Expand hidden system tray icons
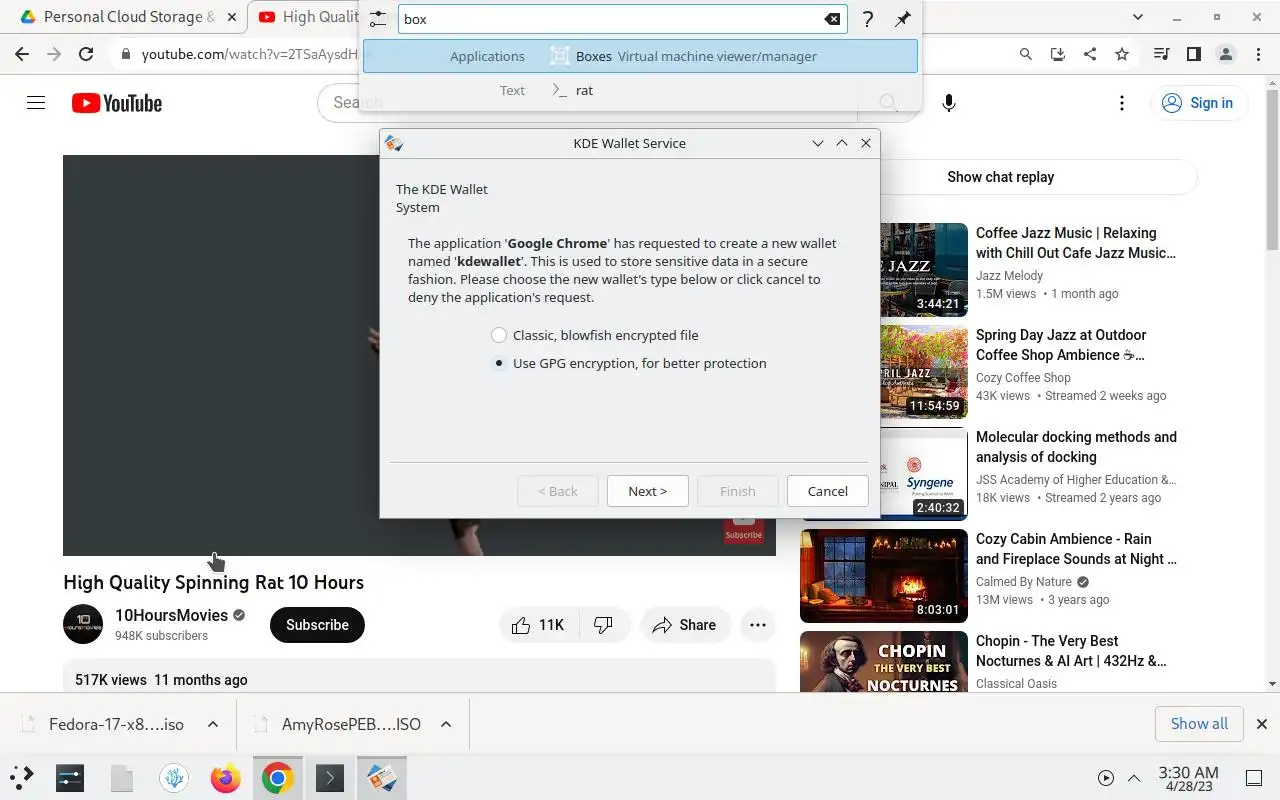This screenshot has height=800, width=1280. pos(1134,778)
